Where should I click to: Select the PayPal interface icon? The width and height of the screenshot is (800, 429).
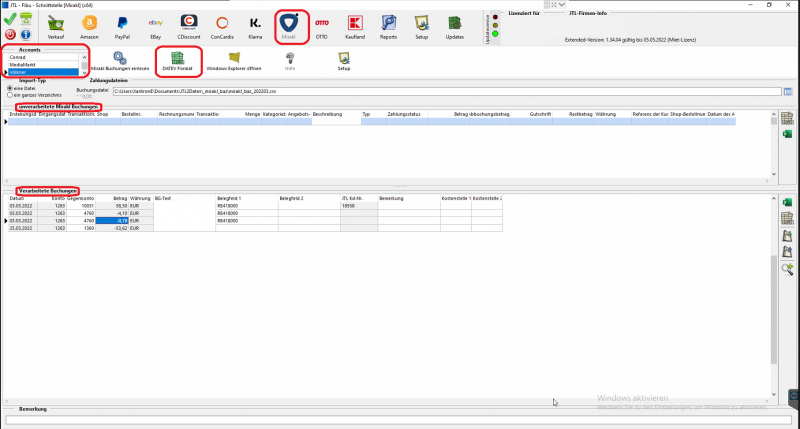click(124, 25)
